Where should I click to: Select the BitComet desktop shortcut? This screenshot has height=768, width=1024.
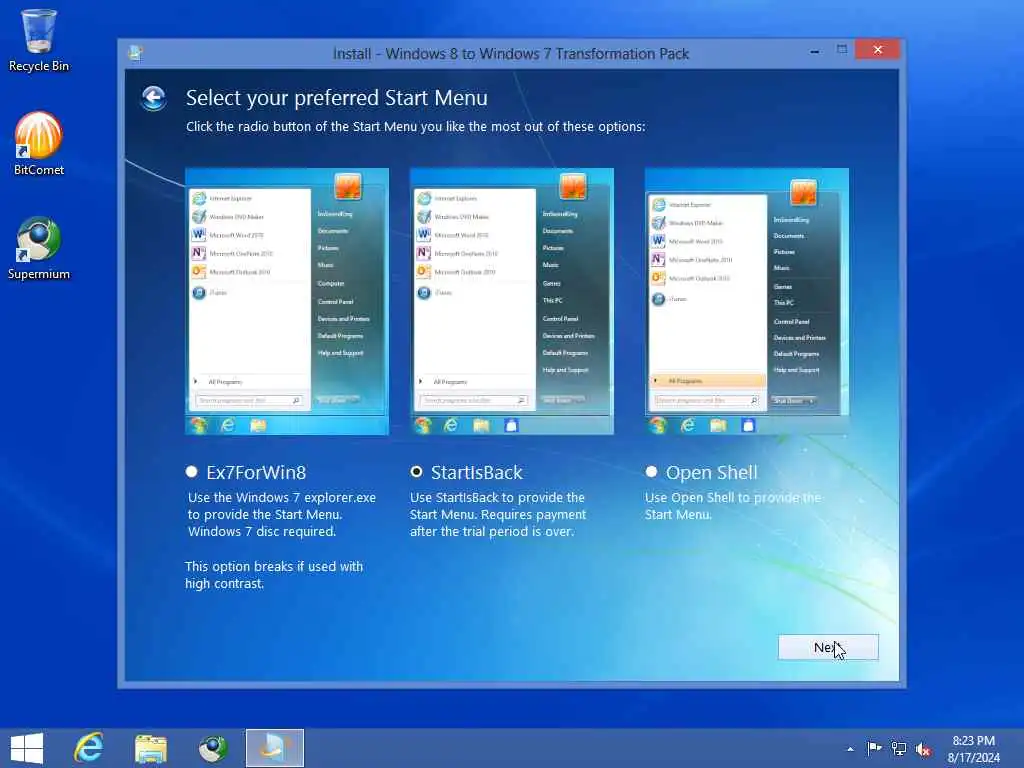pos(39,144)
